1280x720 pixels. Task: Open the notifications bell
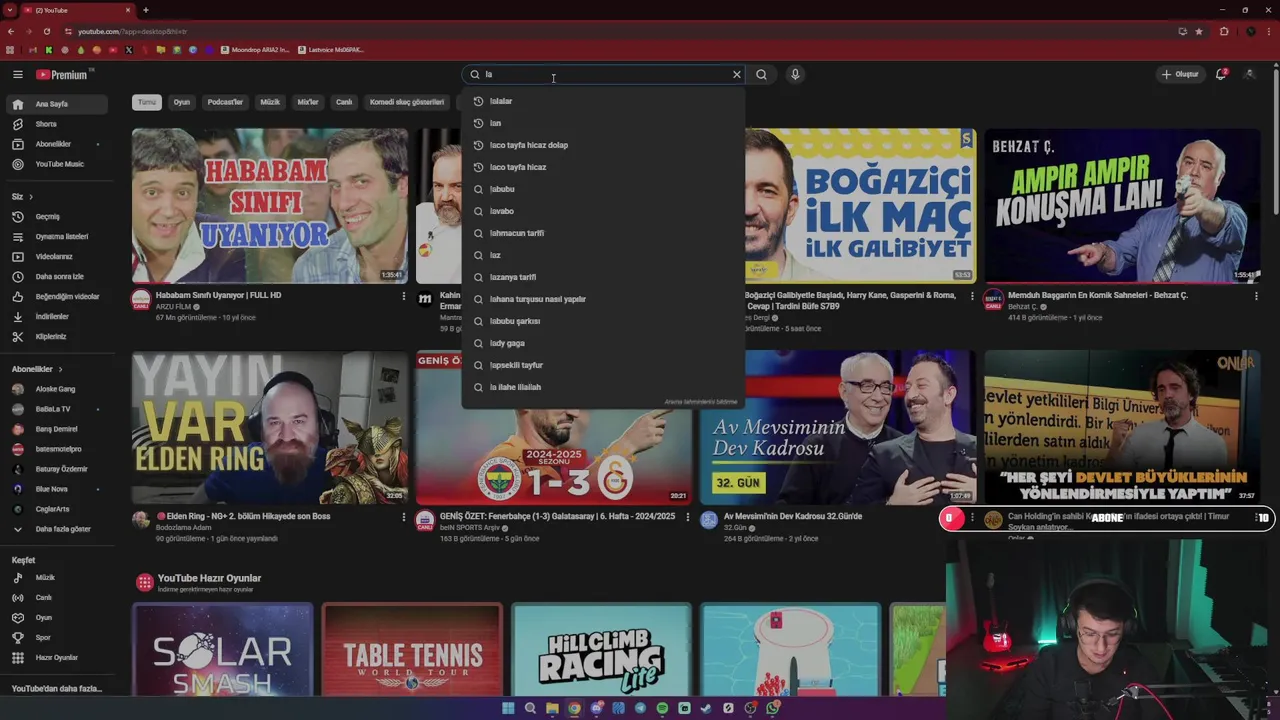tap(1221, 74)
